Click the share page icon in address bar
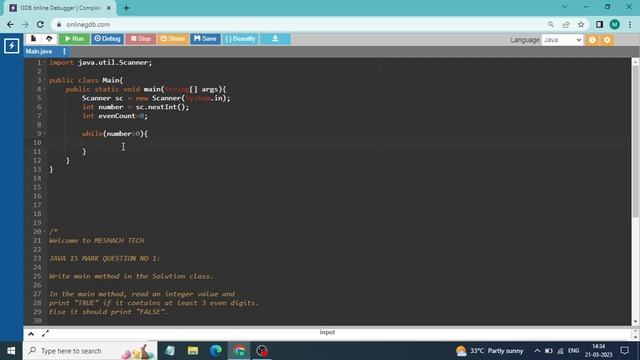640x360 pixels. 566,24
